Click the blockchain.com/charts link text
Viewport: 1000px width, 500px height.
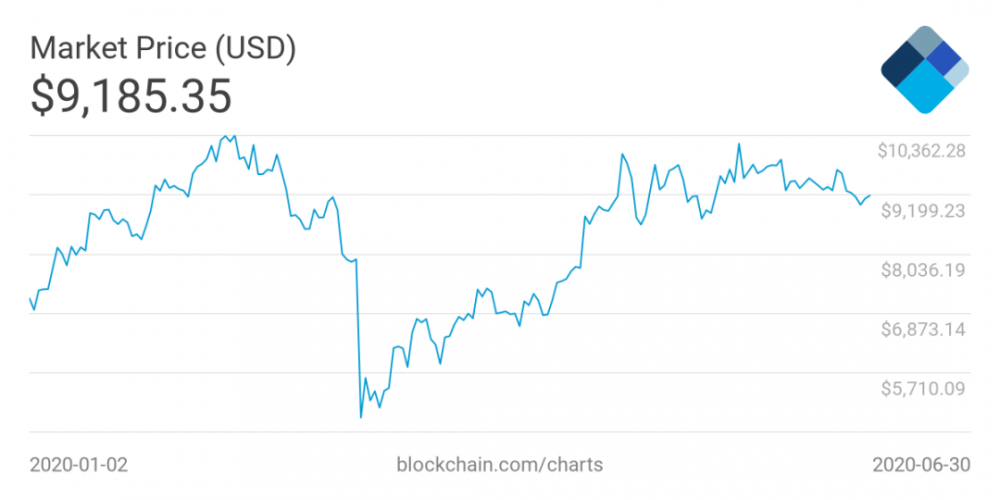coord(500,465)
